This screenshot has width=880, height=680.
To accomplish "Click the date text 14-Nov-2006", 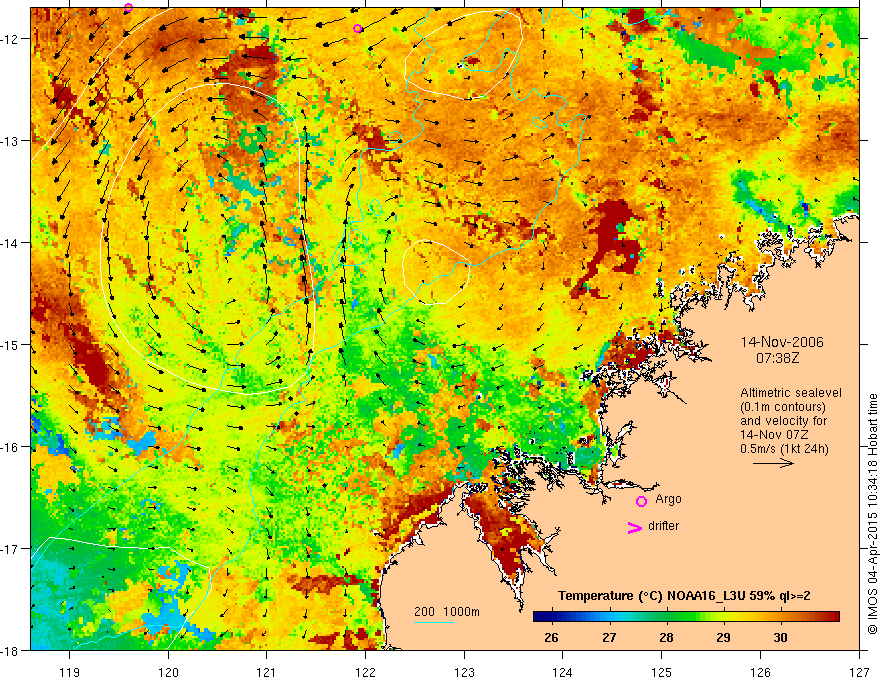I will [x=782, y=342].
